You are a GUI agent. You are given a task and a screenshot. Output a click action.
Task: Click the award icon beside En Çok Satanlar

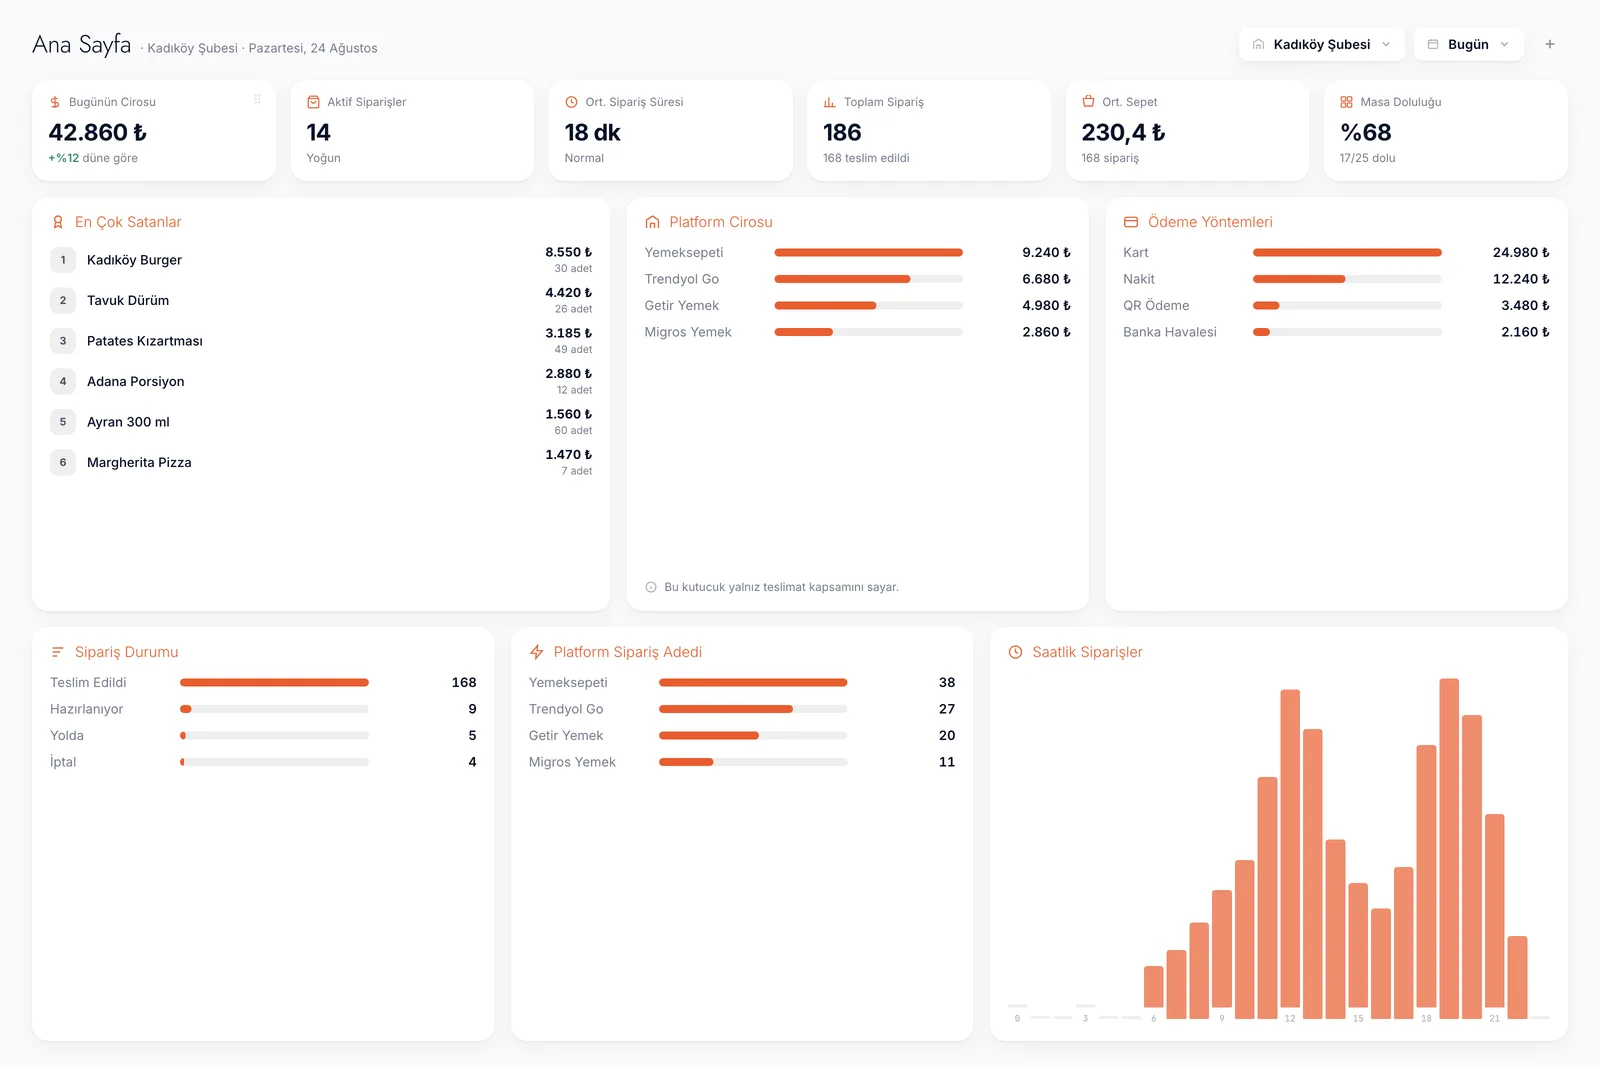pyautogui.click(x=58, y=222)
